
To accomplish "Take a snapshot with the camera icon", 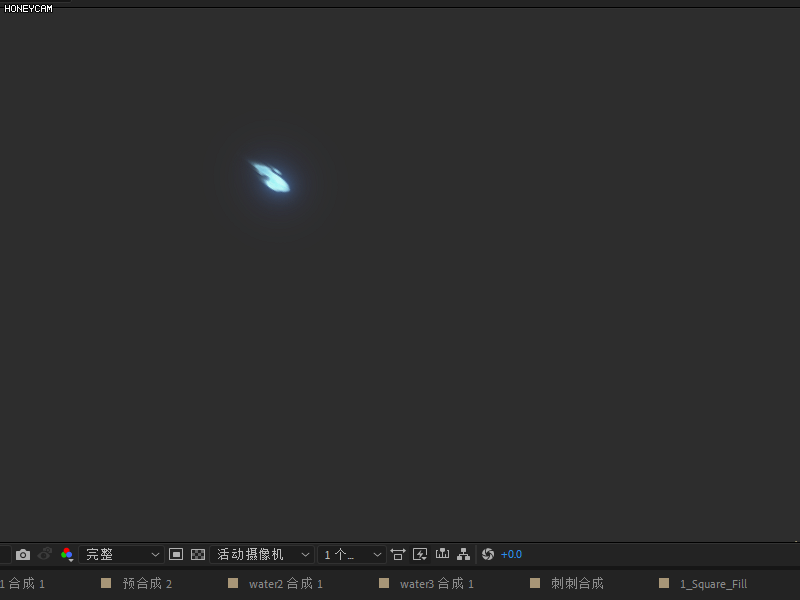I will click(22, 555).
